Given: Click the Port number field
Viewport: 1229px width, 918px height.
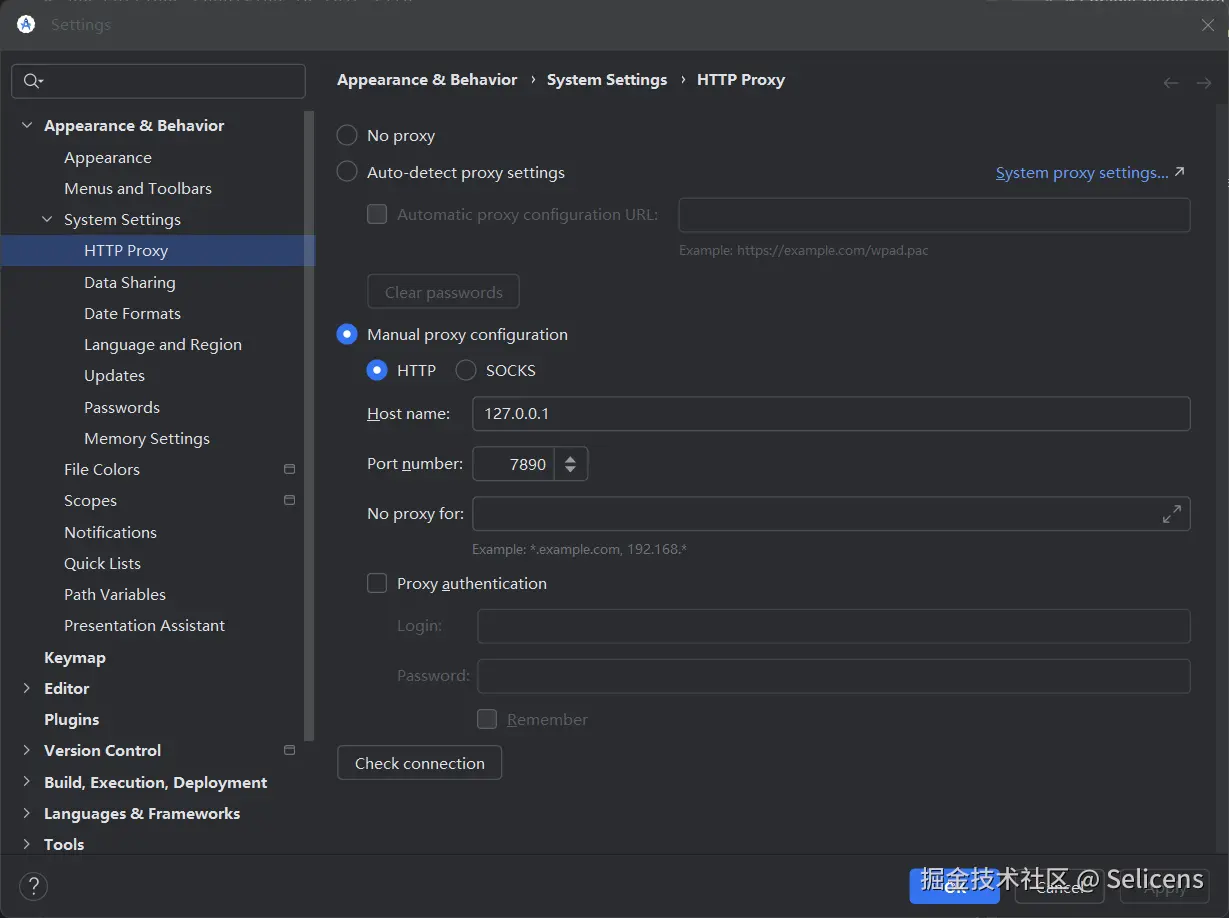Looking at the screenshot, I should [513, 464].
